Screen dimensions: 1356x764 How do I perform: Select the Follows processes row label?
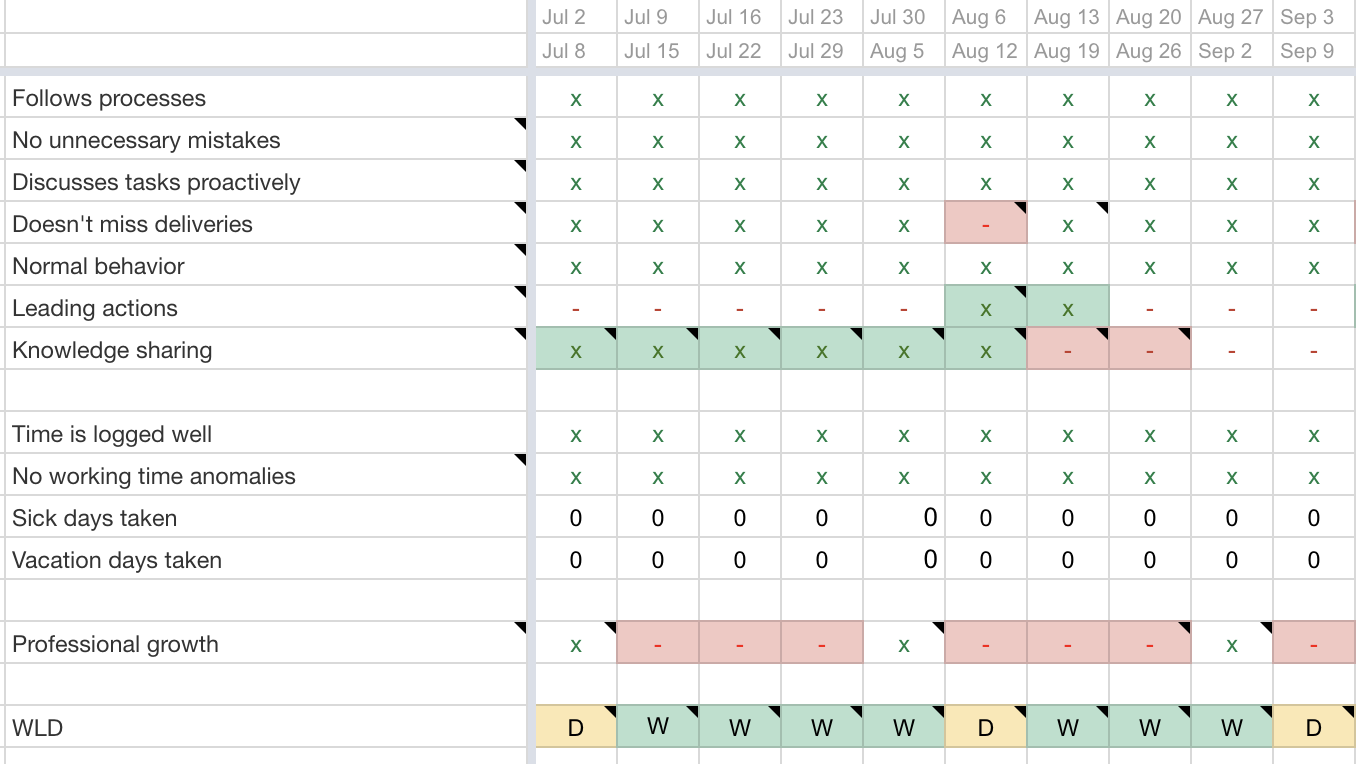coord(109,98)
